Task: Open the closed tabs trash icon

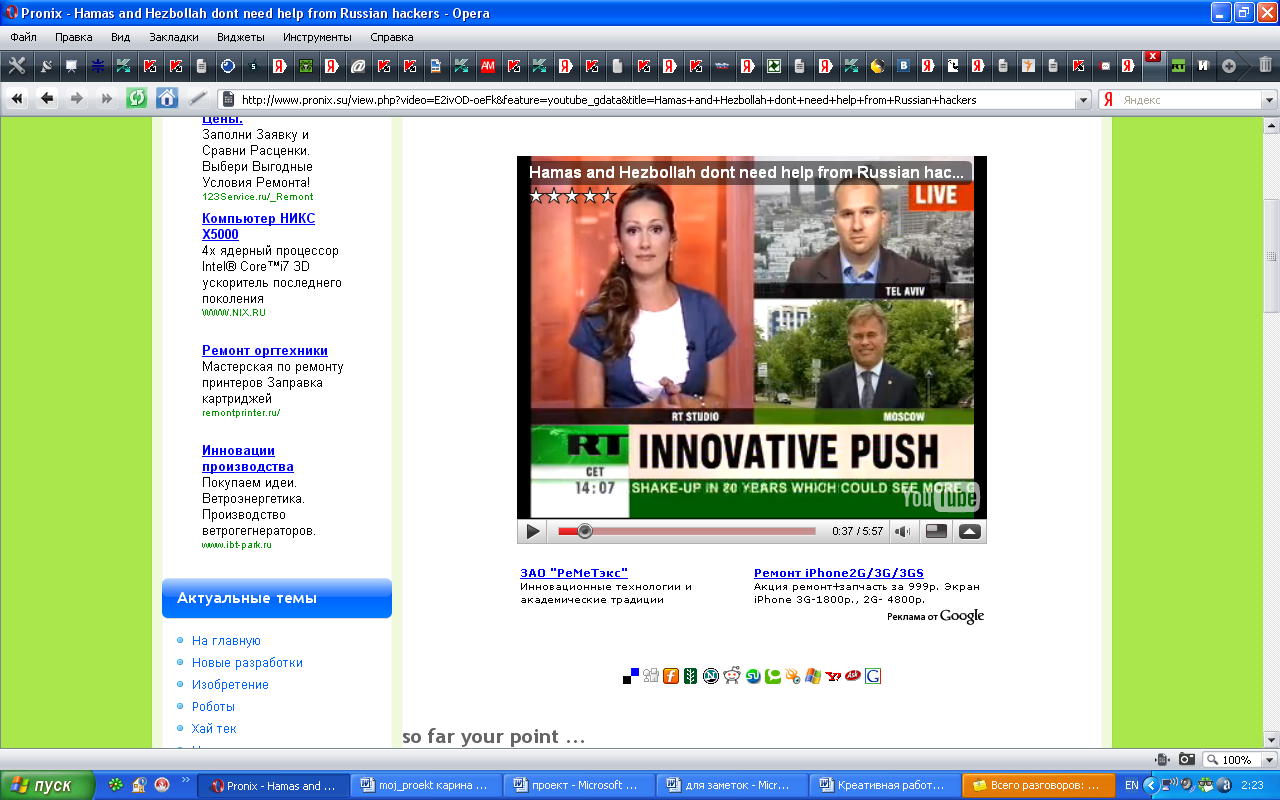Action: (x=1265, y=66)
